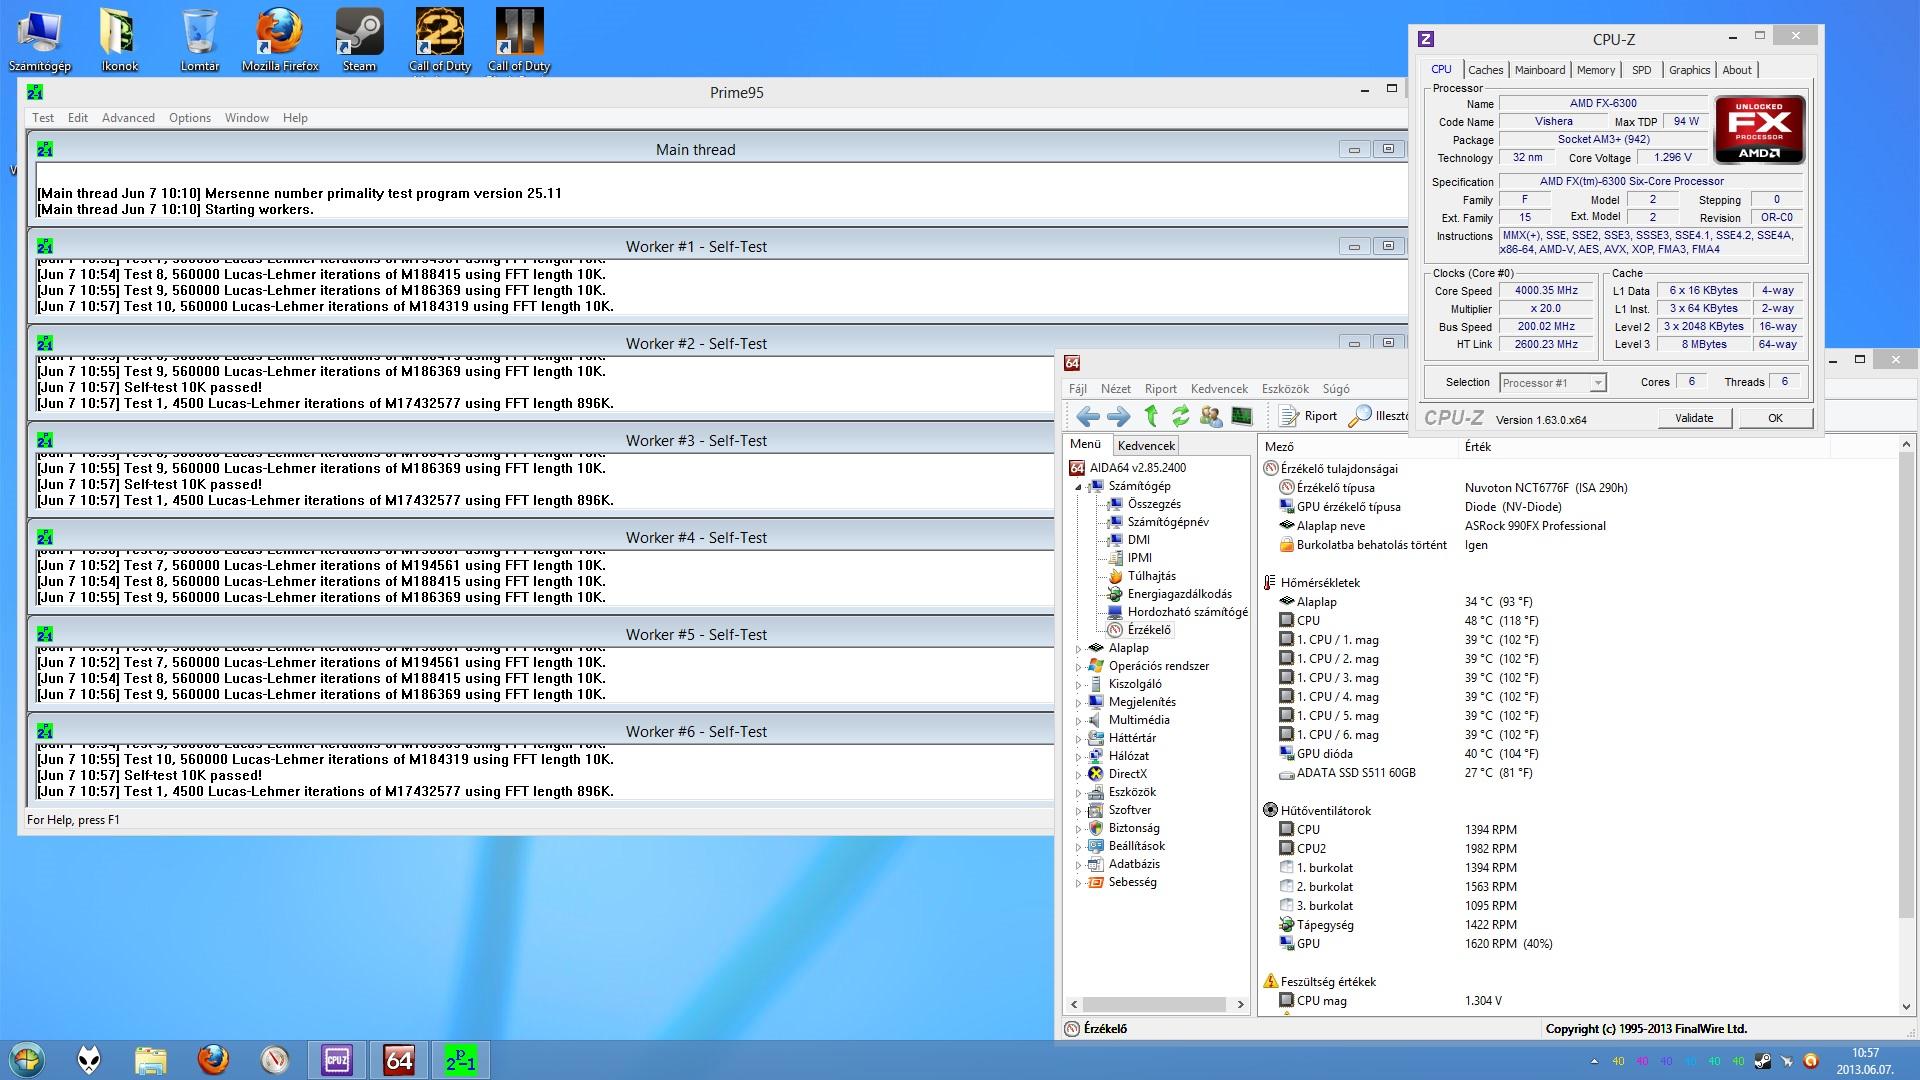Click the tree scrollbar right arrow in AIDA64
The width and height of the screenshot is (1920, 1080).
click(x=1240, y=1004)
